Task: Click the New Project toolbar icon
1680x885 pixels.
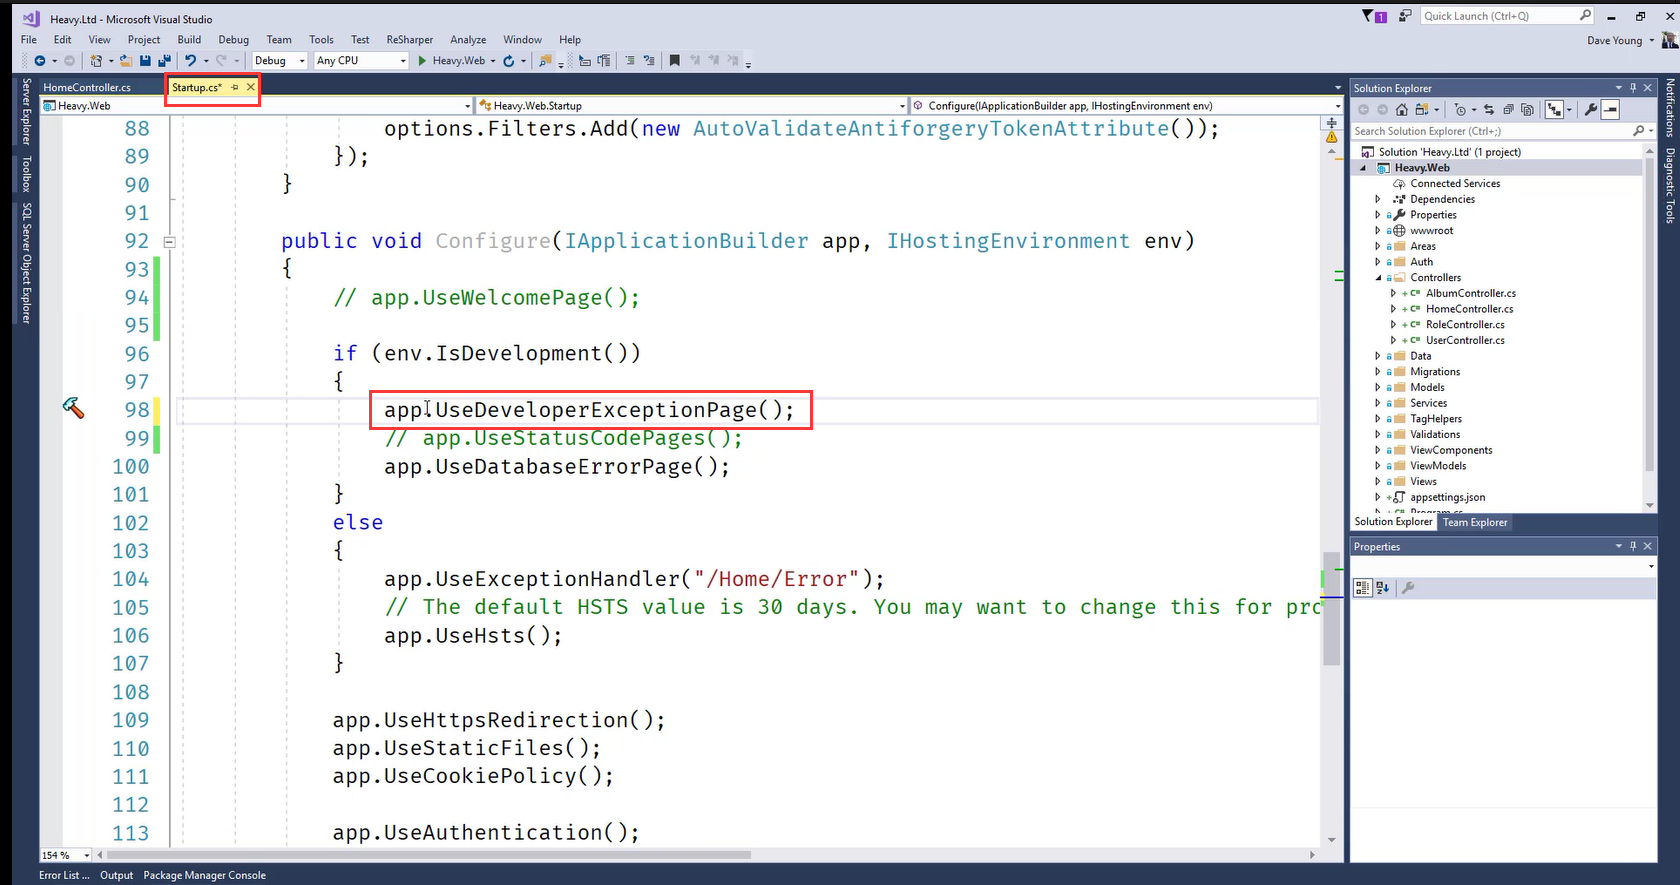Action: pyautogui.click(x=96, y=61)
